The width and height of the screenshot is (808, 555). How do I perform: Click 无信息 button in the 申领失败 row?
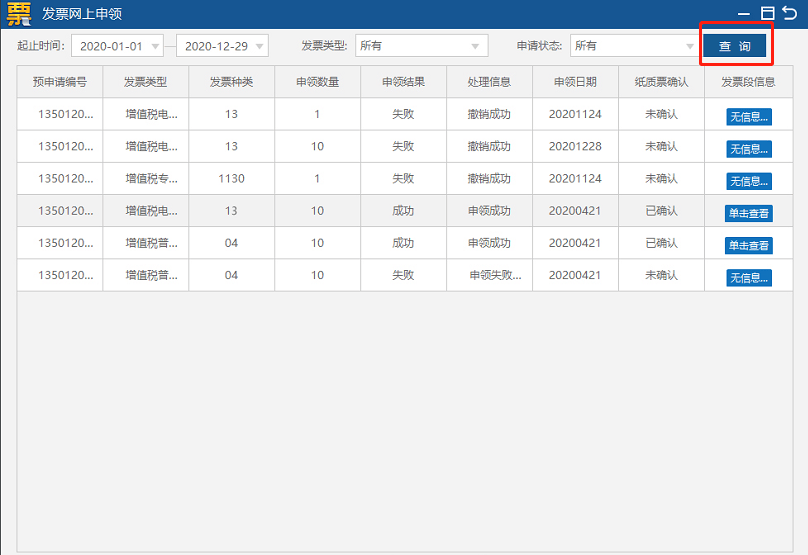pyautogui.click(x=748, y=277)
